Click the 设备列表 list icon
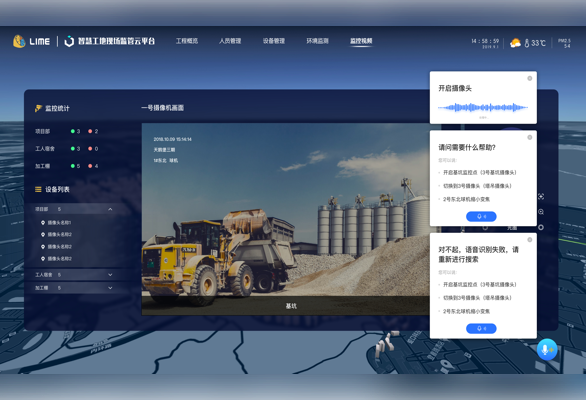Image resolution: width=586 pixels, height=400 pixels. [38, 190]
